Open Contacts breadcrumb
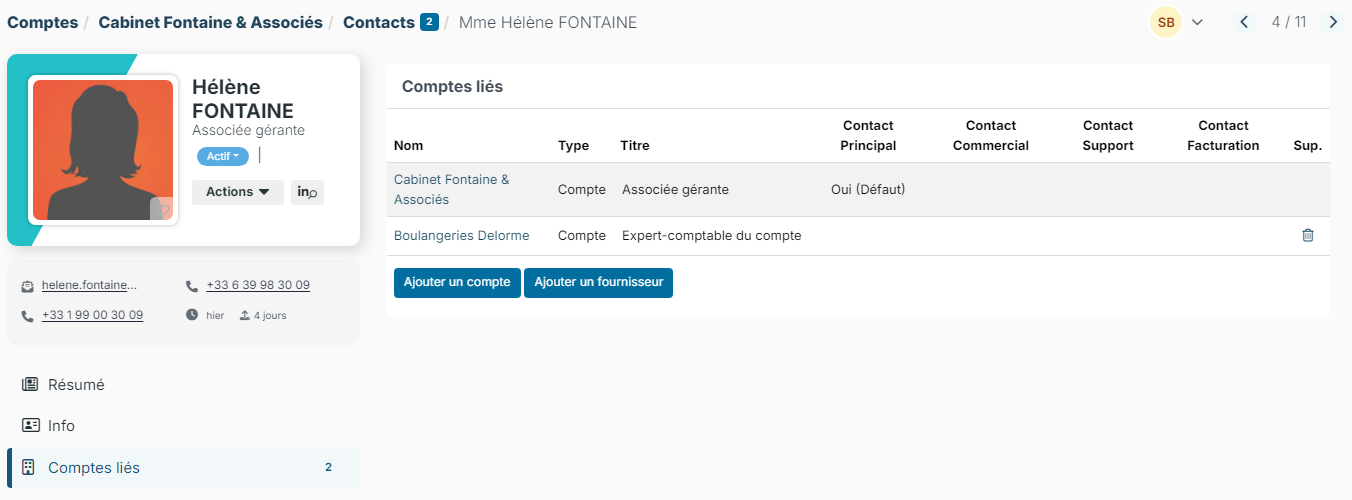The image size is (1352, 500). (378, 22)
